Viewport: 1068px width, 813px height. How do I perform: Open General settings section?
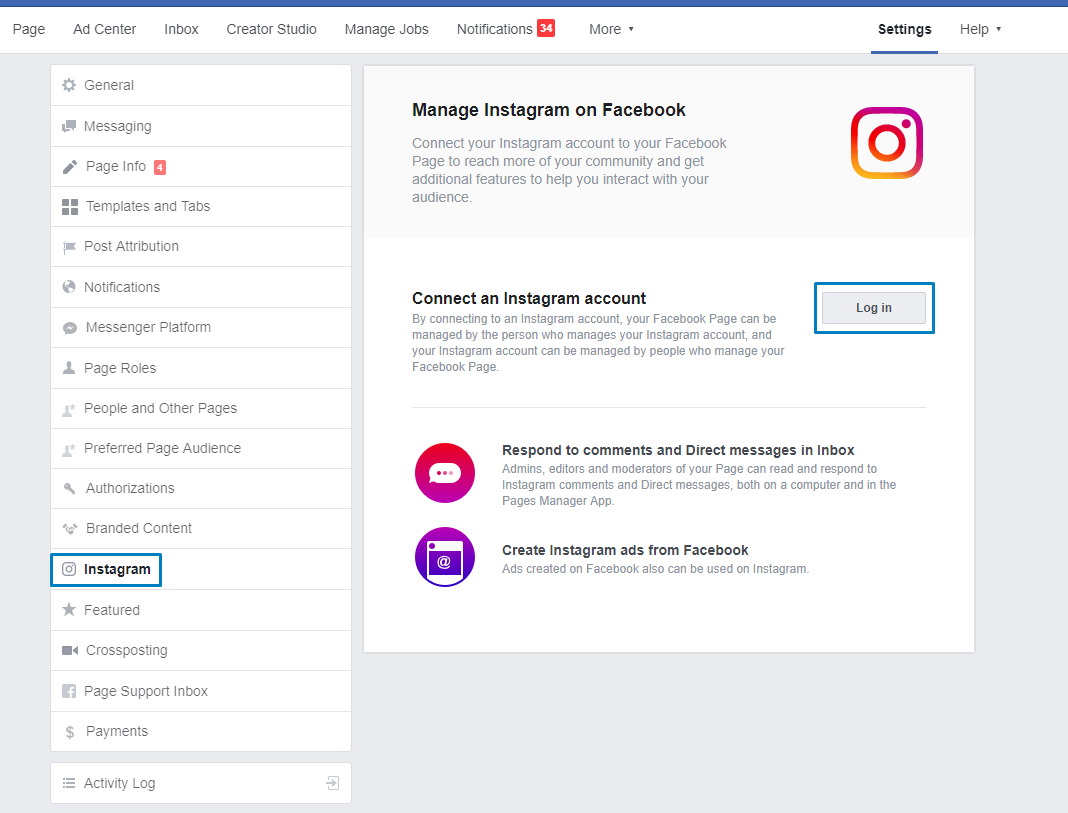pyautogui.click(x=201, y=85)
